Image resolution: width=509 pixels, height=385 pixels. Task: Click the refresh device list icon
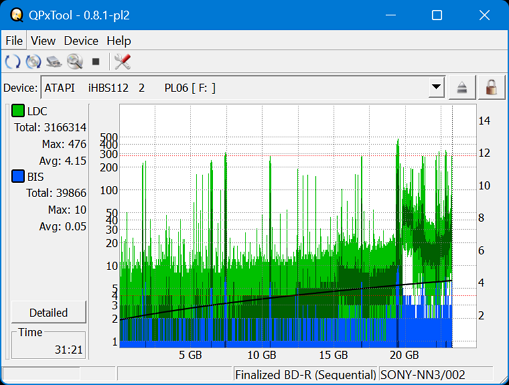click(x=13, y=62)
